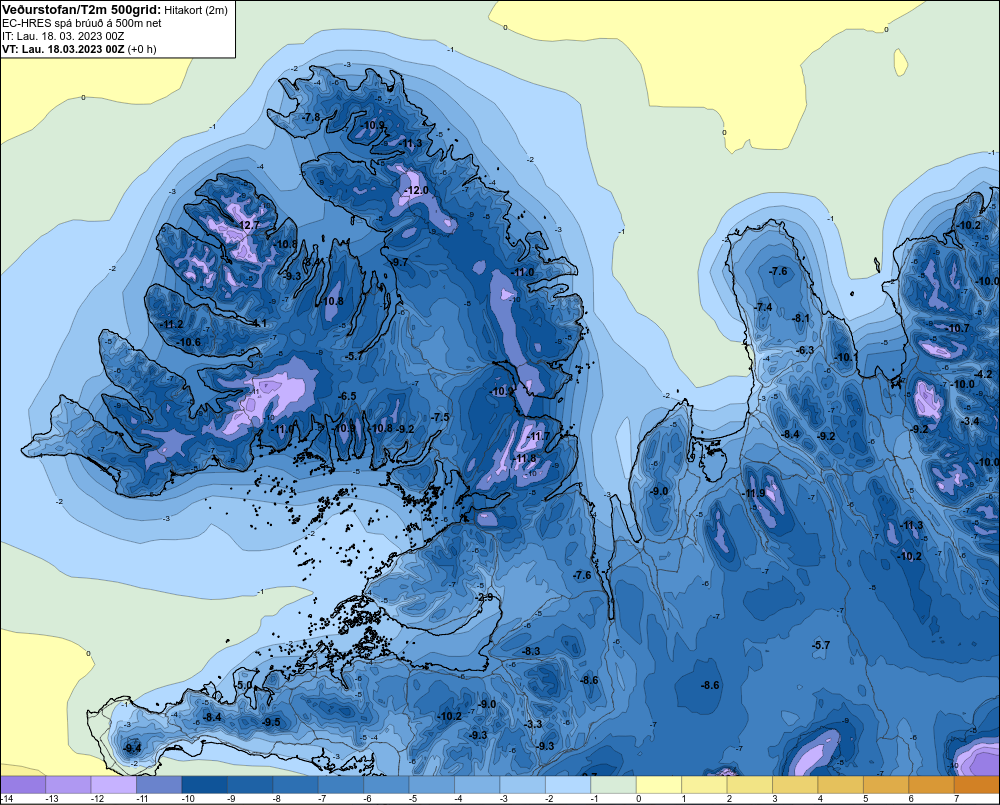
Task: Click the 'VT: Lau. 18.03.2023 00Z (+0 h)' line
Action: coord(79,49)
